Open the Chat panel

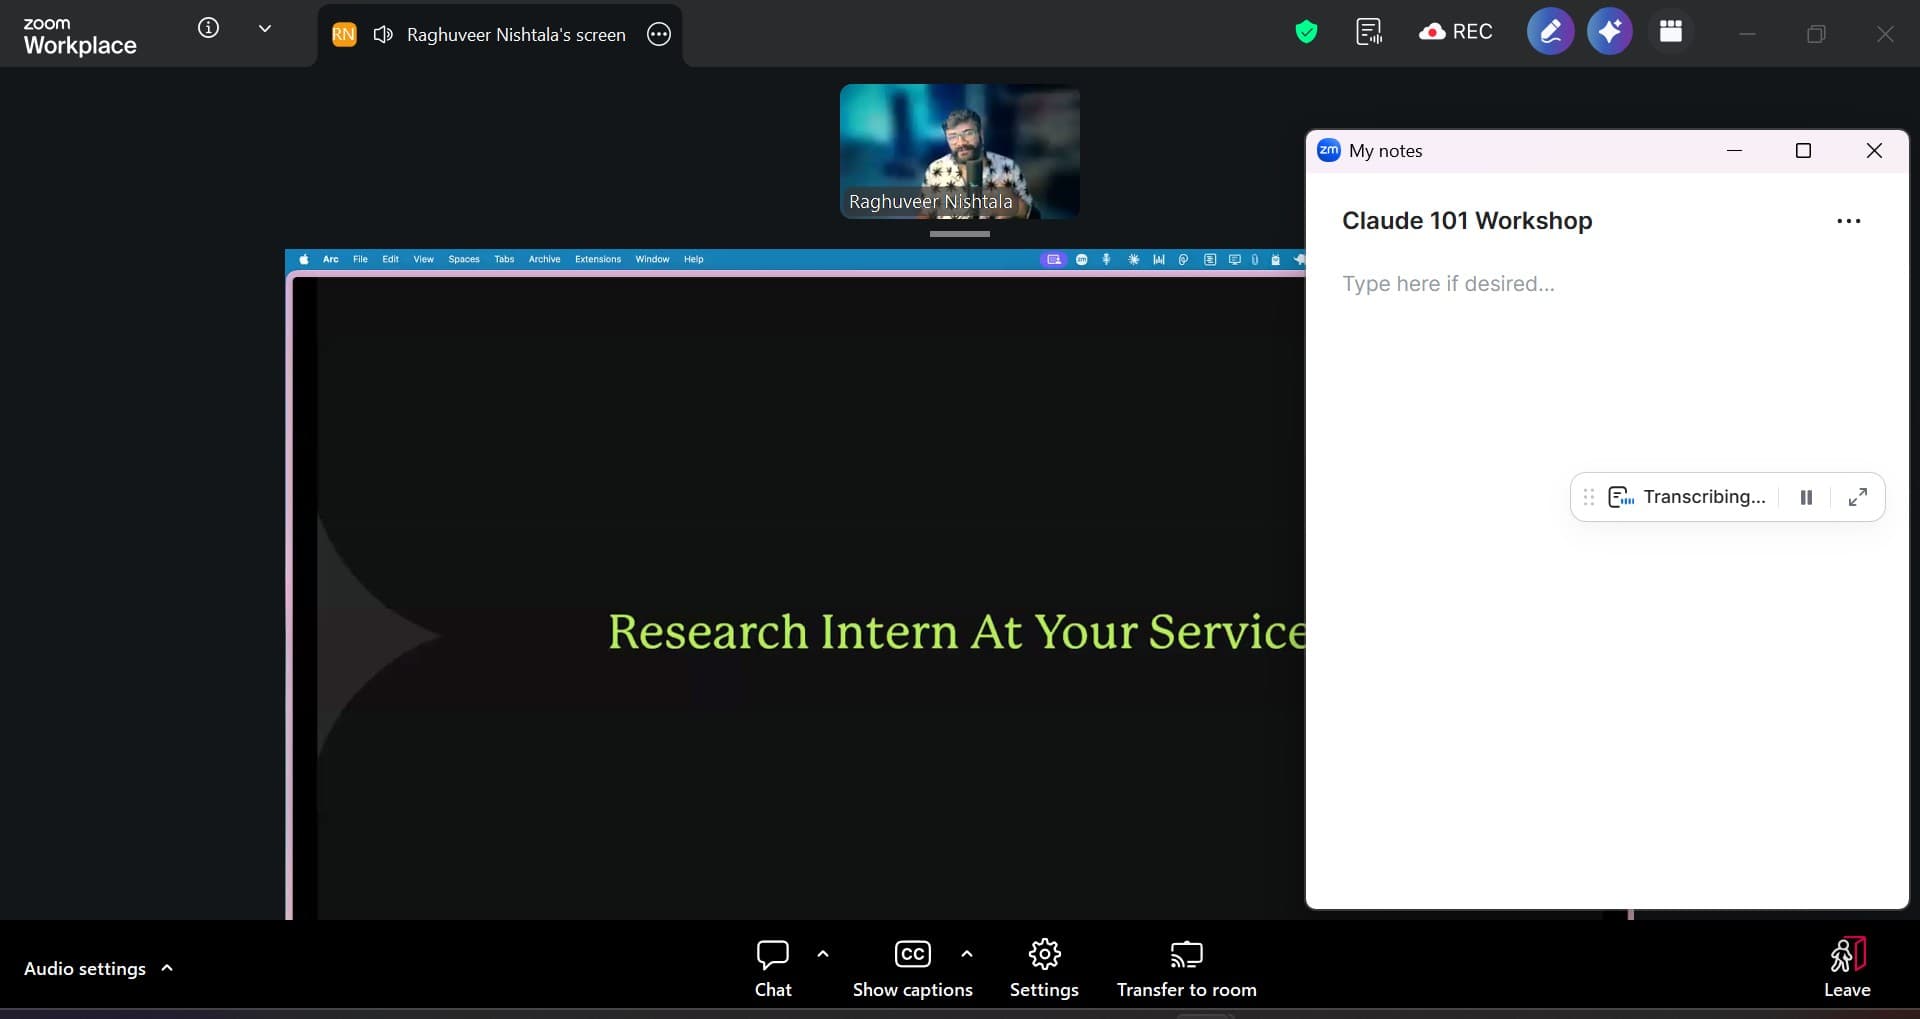pyautogui.click(x=773, y=968)
